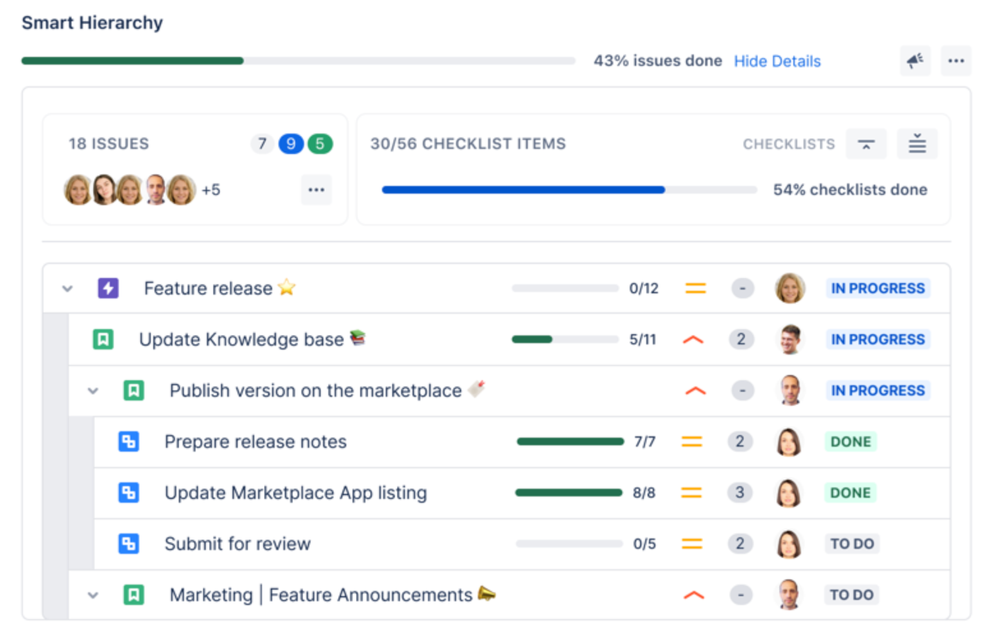The height and width of the screenshot is (630, 999).
Task: Collapse the Feature release row
Action: (68, 289)
